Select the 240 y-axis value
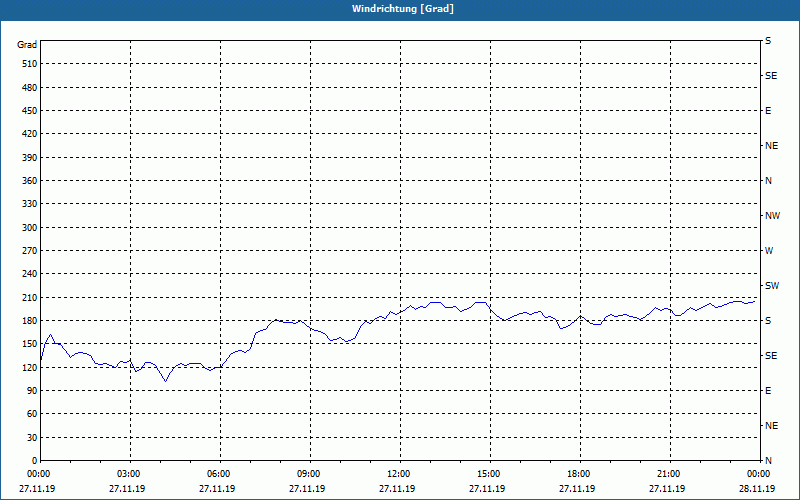Screen dimensions: 800x500 click(x=30, y=274)
